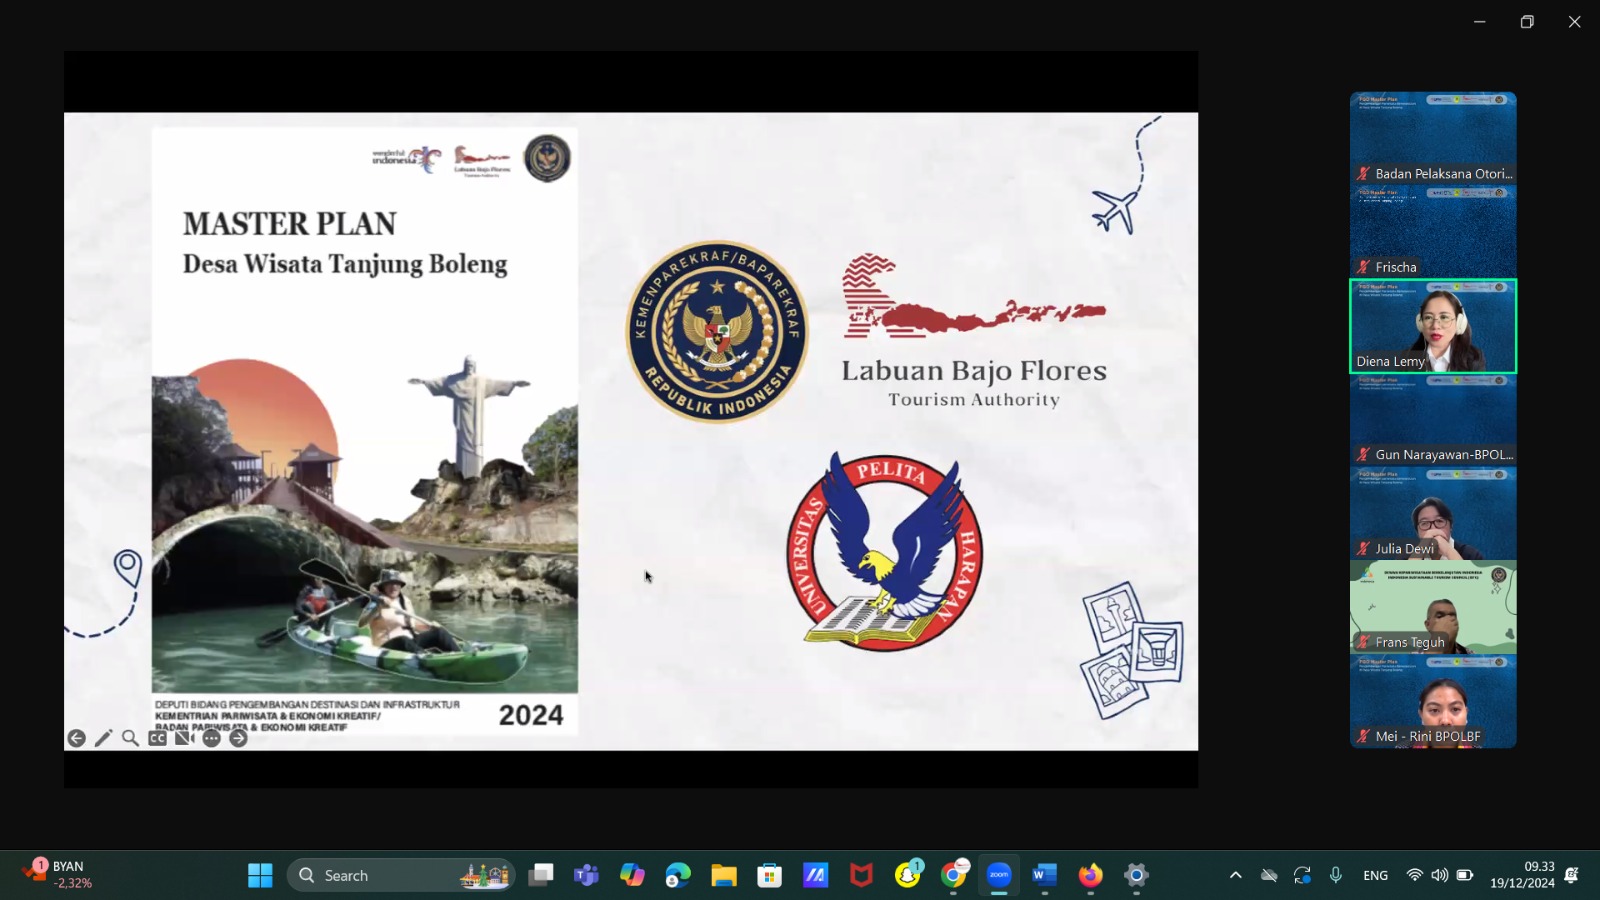
Task: Open Wi-Fi network settings in the tray
Action: [x=1414, y=875]
